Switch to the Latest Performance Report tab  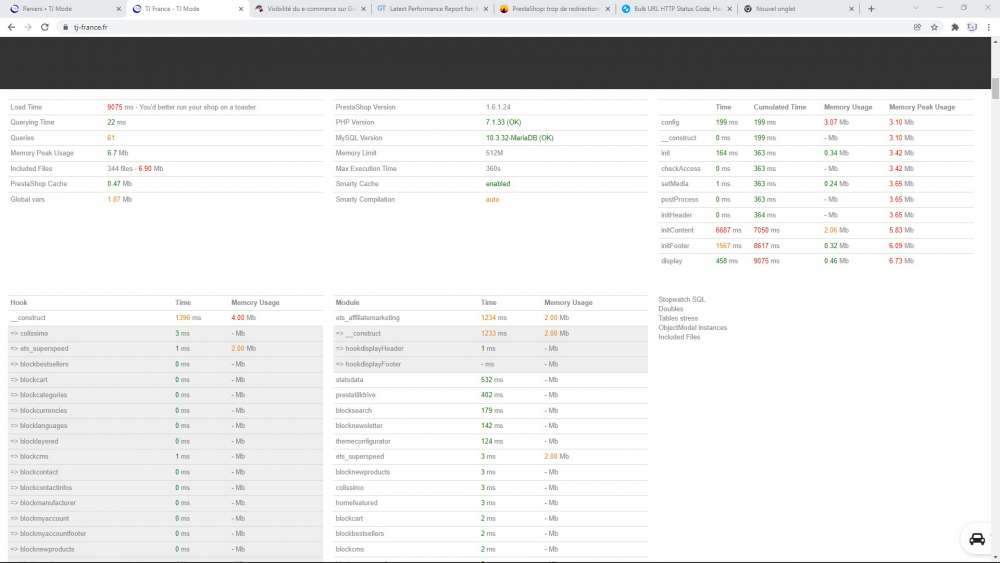click(432, 9)
